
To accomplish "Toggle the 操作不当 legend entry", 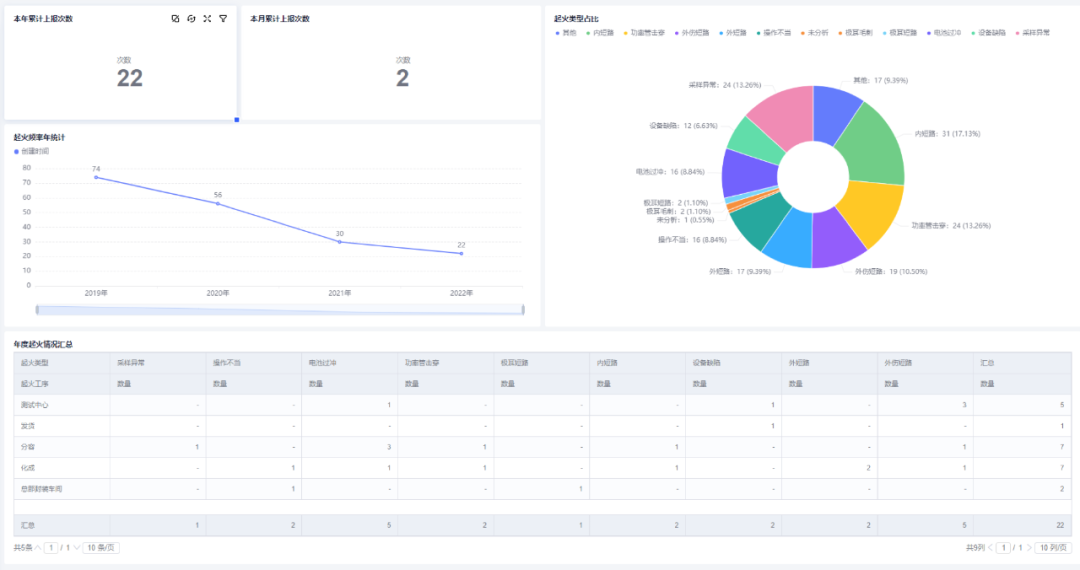I will click(x=773, y=33).
